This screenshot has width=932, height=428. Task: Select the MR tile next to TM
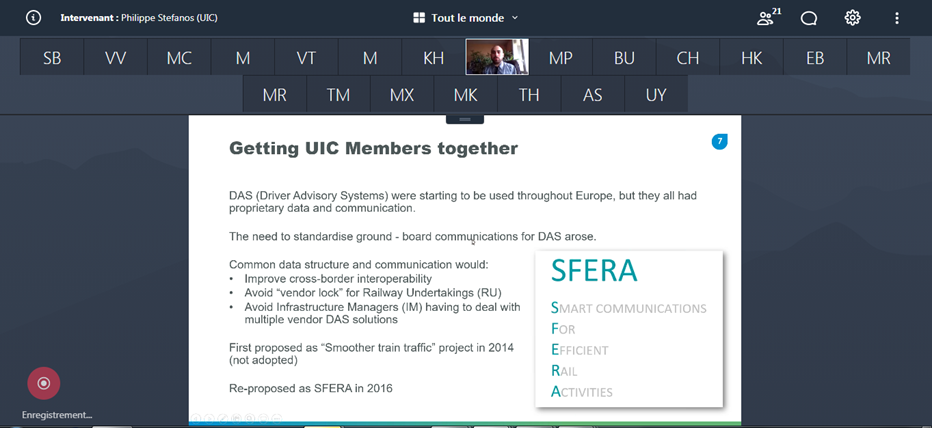coord(275,94)
